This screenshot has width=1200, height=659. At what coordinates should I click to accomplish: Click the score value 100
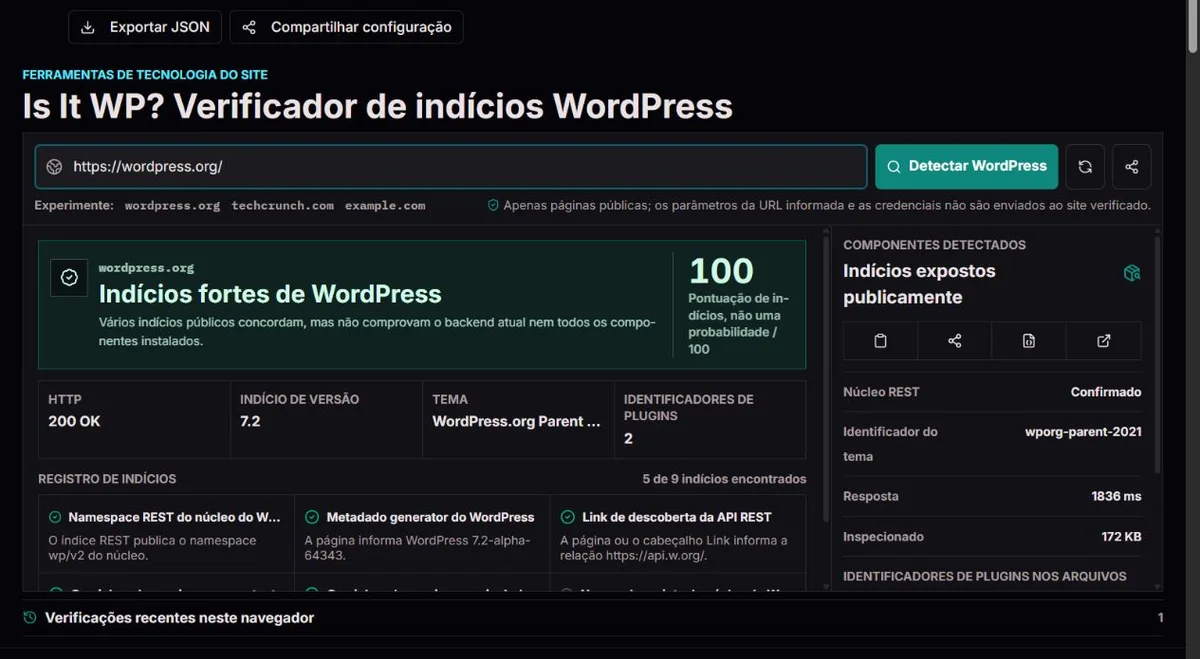(x=721, y=271)
